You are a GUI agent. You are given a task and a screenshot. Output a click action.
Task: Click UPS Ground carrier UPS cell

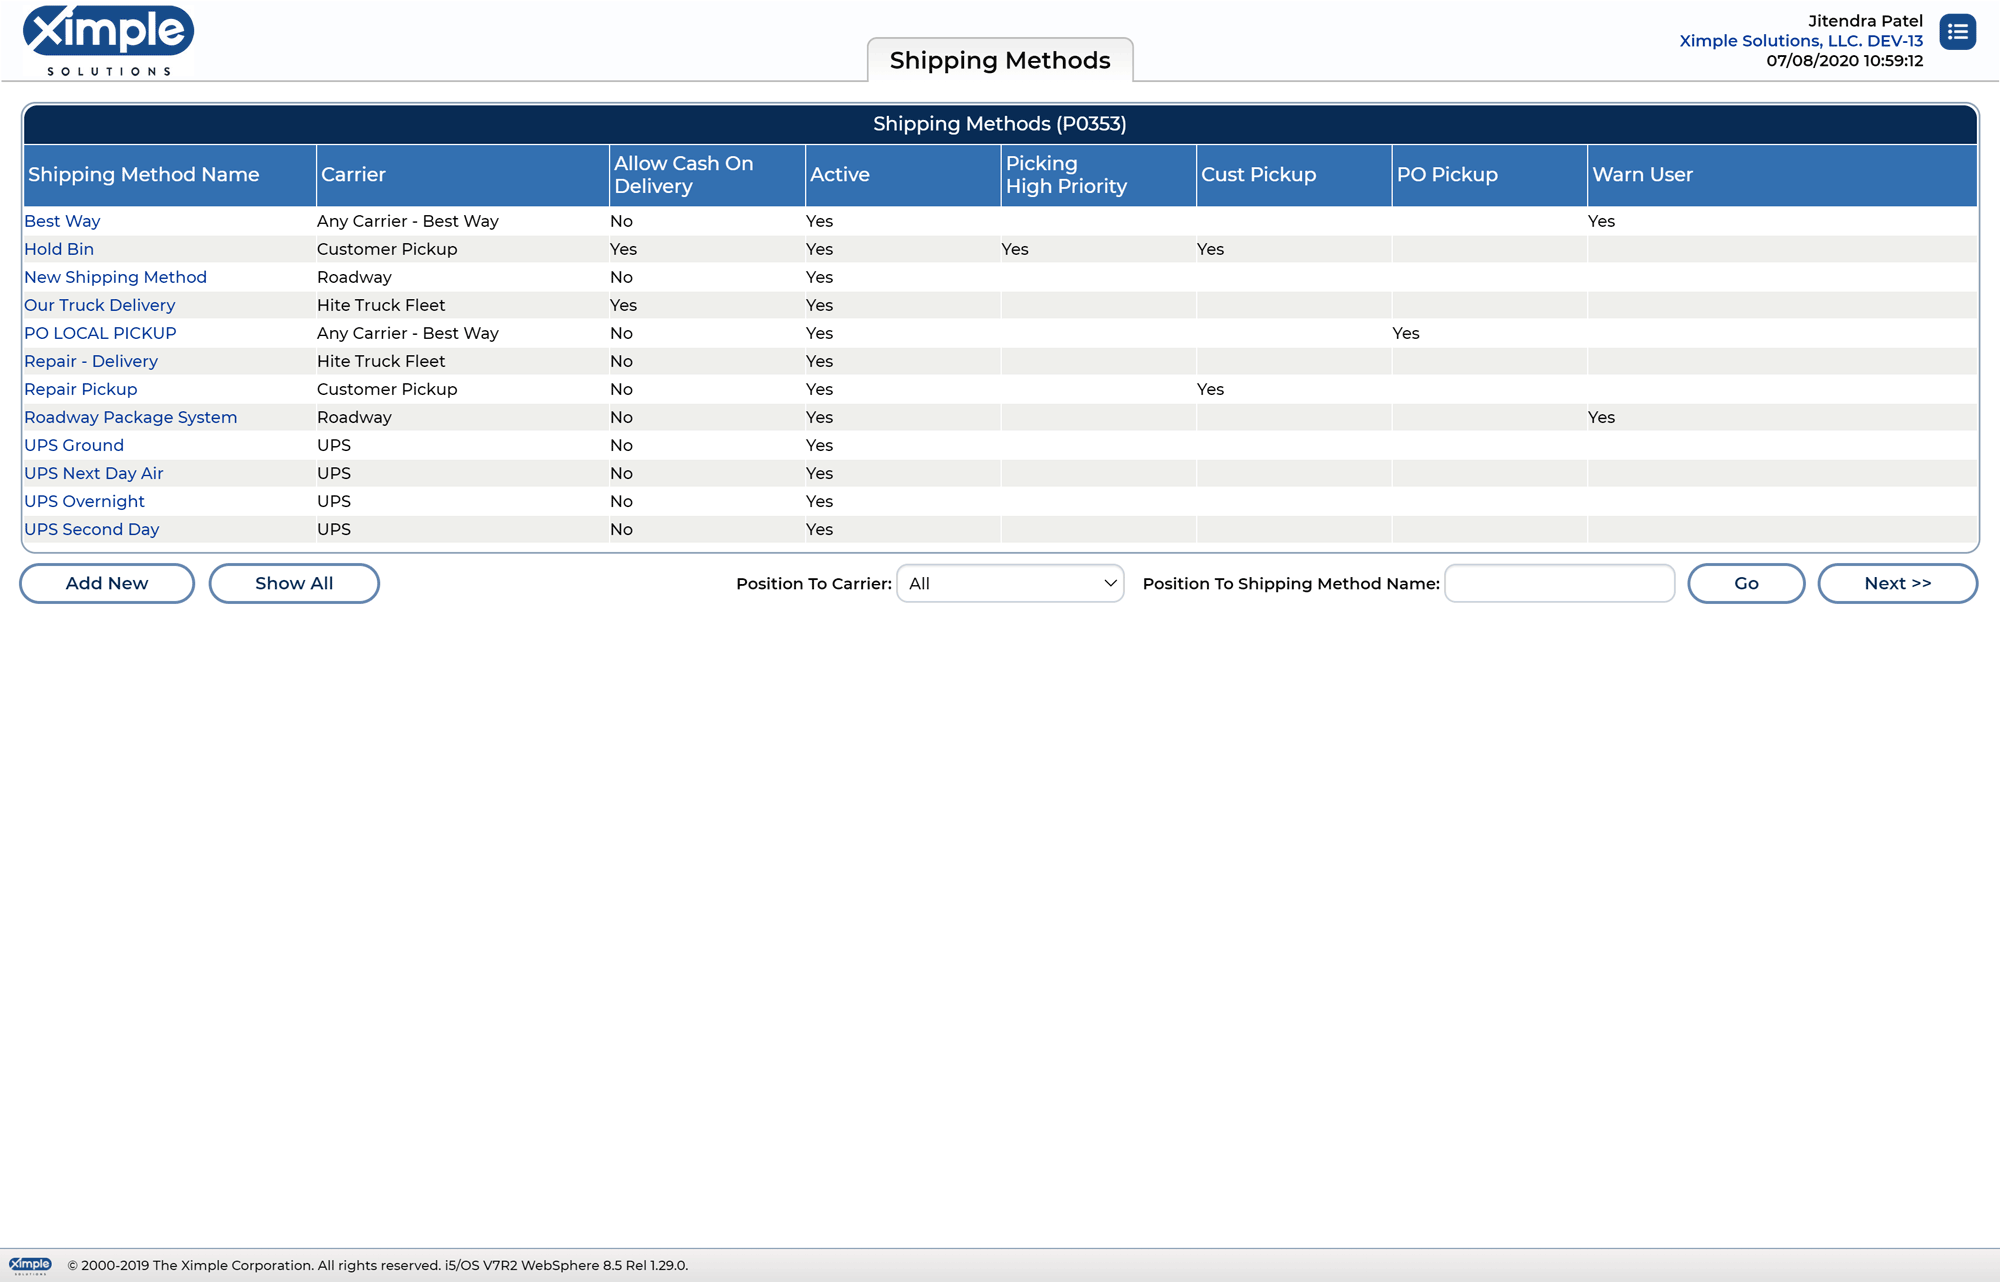tap(463, 445)
